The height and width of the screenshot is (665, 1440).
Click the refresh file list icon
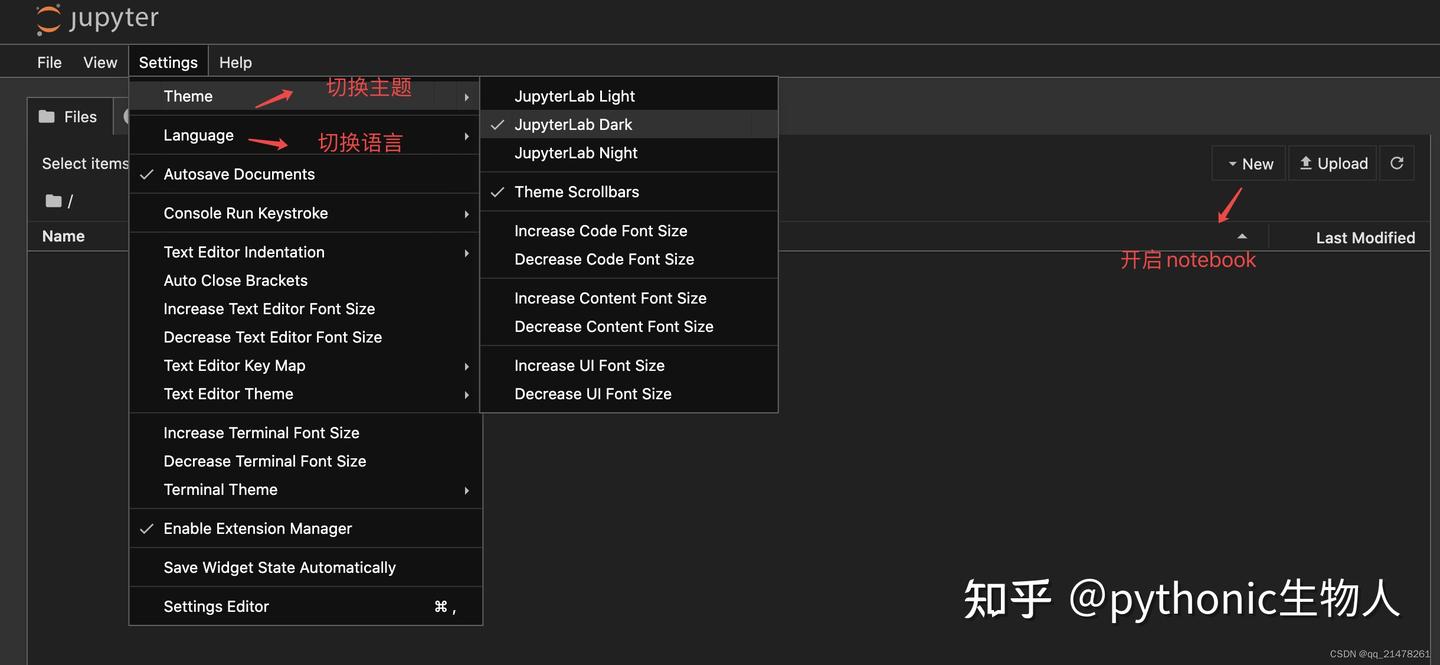click(x=1397, y=162)
